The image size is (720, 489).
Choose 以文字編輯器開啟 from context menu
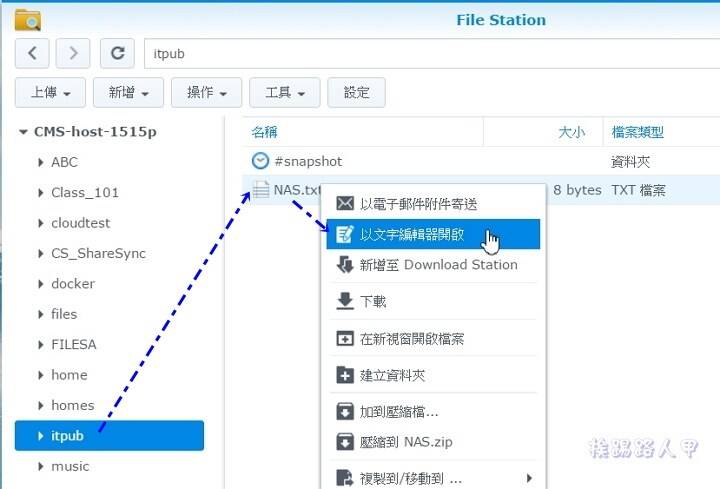(x=433, y=234)
